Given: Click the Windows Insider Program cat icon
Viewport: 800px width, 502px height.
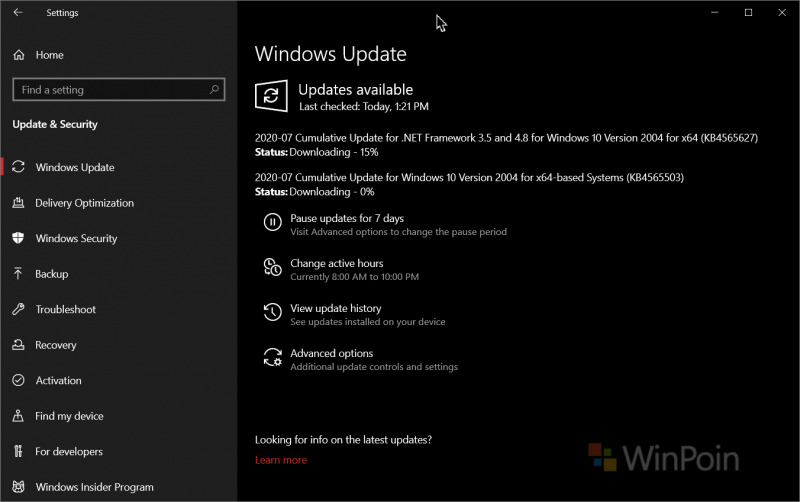Looking at the screenshot, I should tap(18, 487).
